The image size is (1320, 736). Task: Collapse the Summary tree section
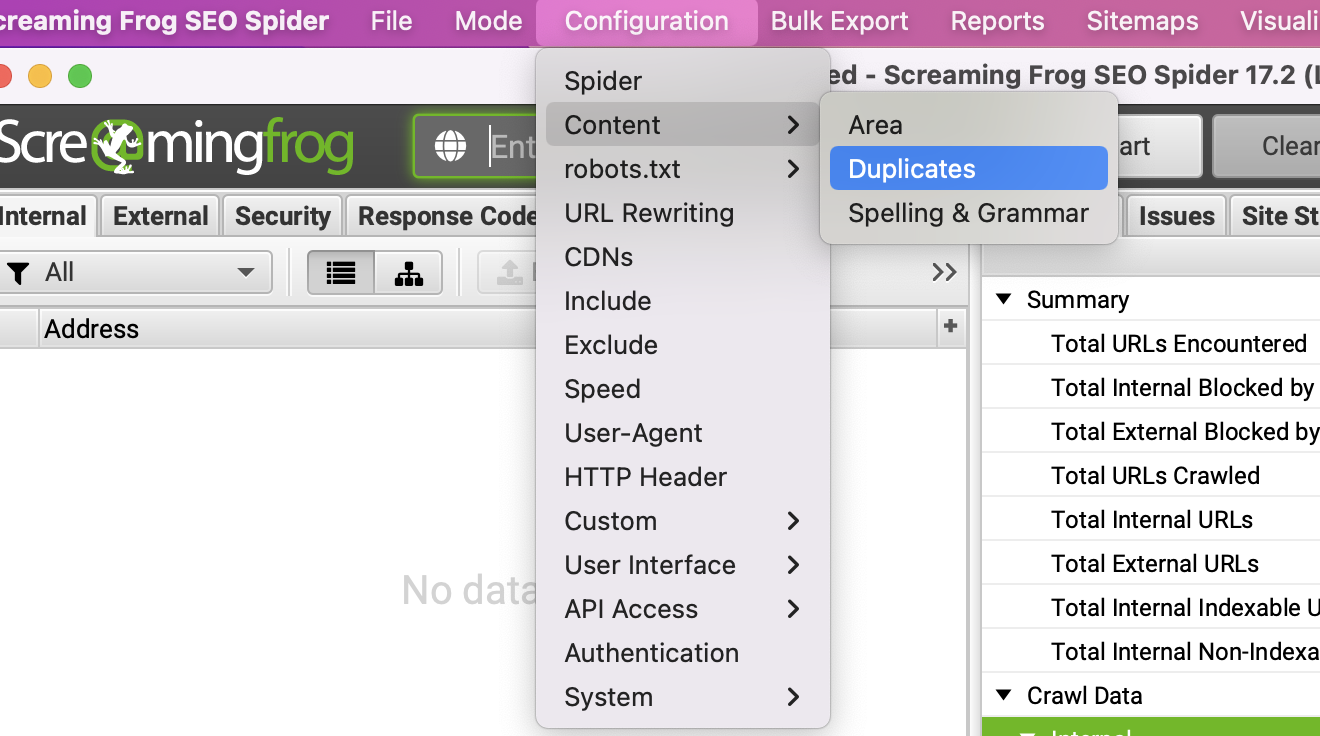click(1004, 300)
